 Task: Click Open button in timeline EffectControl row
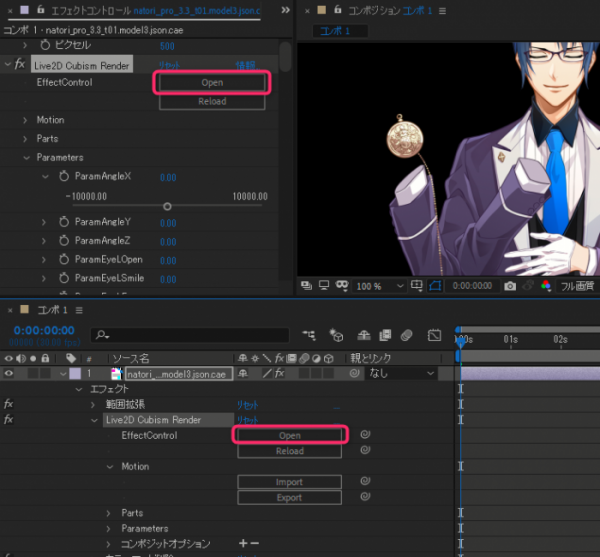coord(290,435)
